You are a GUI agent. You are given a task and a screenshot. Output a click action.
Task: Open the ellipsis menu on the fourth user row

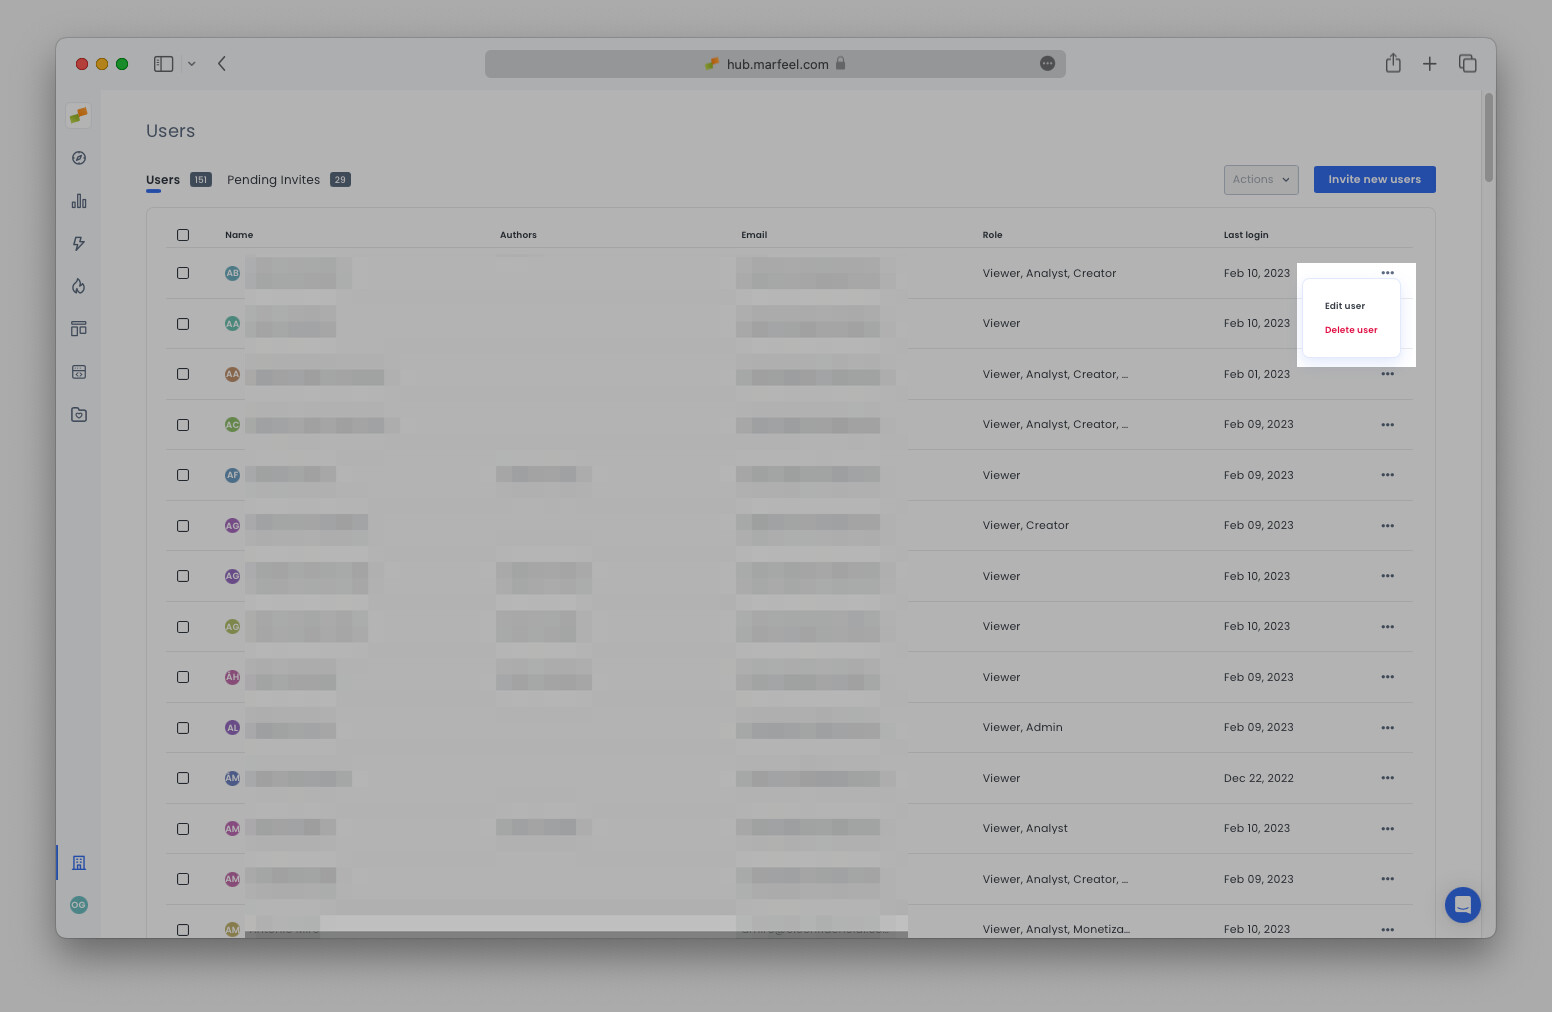click(x=1387, y=424)
